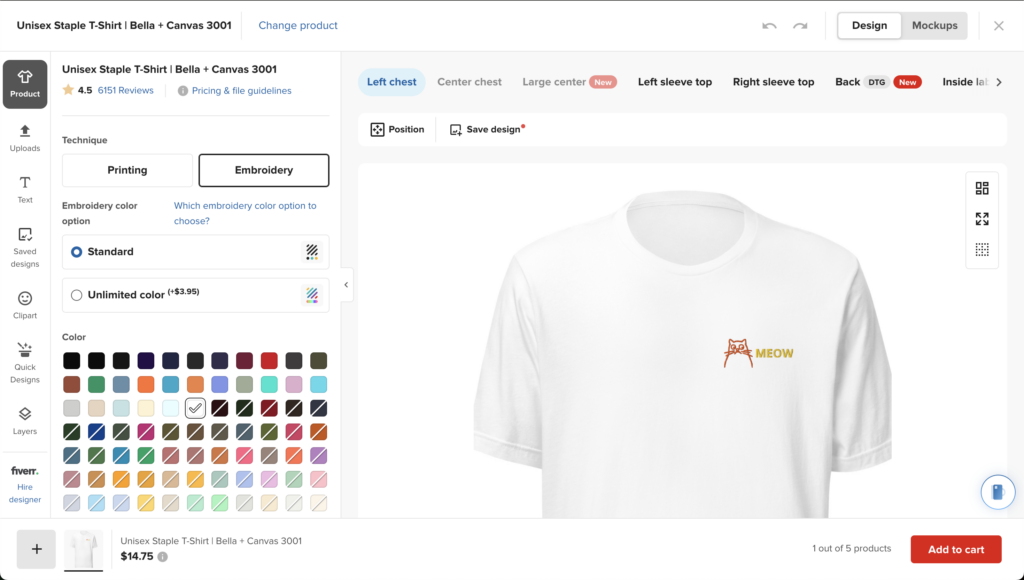Open Saved designs panel
Image resolution: width=1024 pixels, height=580 pixels.
[x=25, y=248]
